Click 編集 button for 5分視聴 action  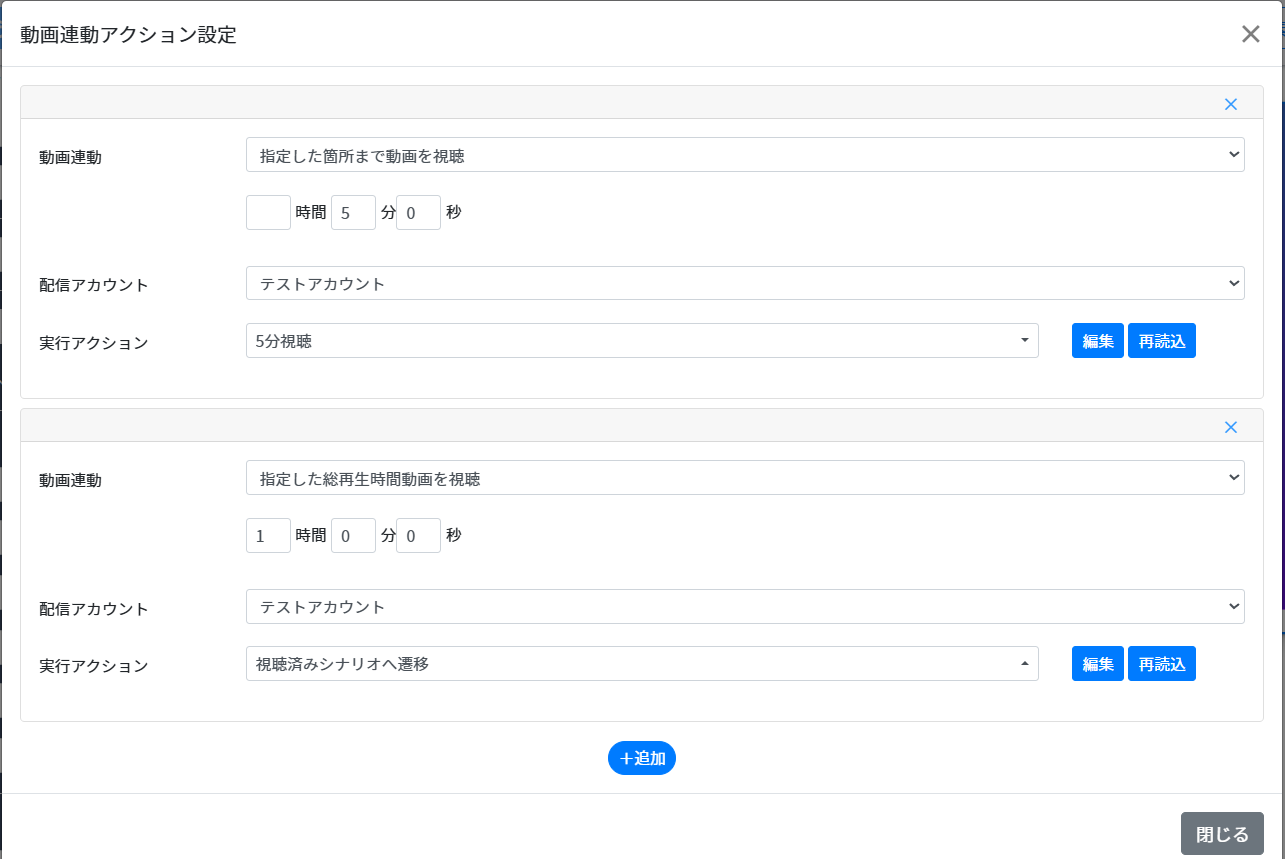pyautogui.click(x=1097, y=341)
